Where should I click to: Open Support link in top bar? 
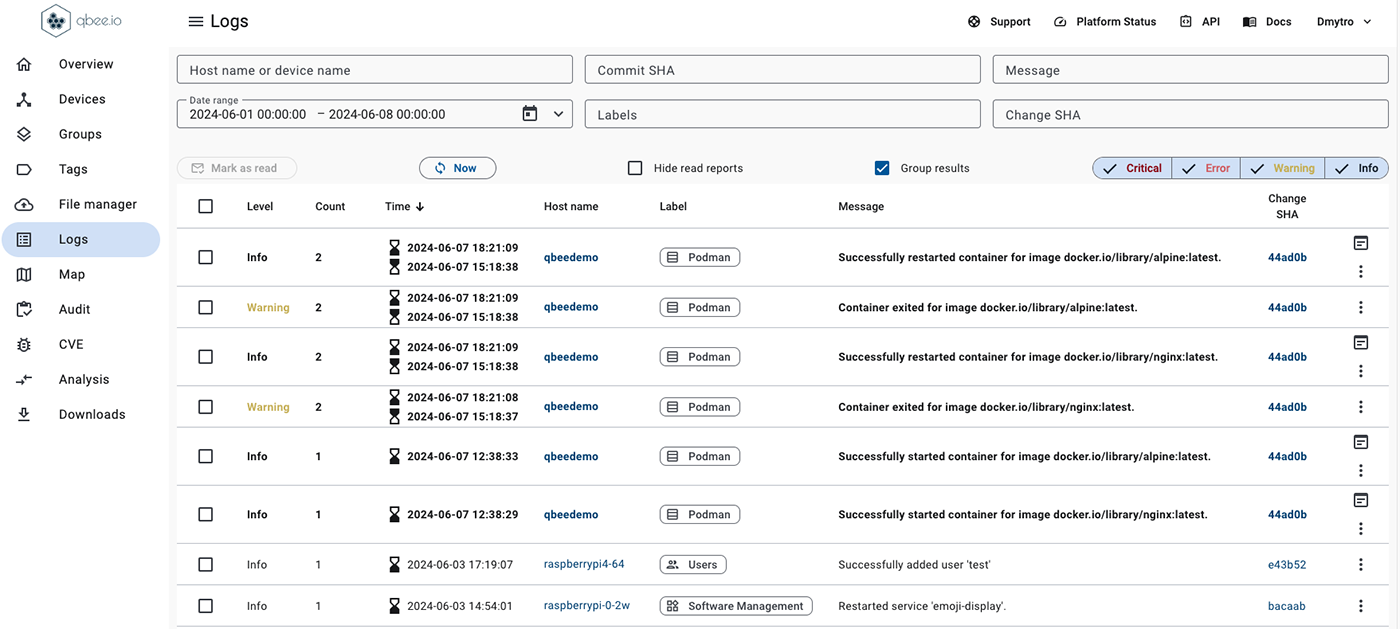(x=999, y=22)
